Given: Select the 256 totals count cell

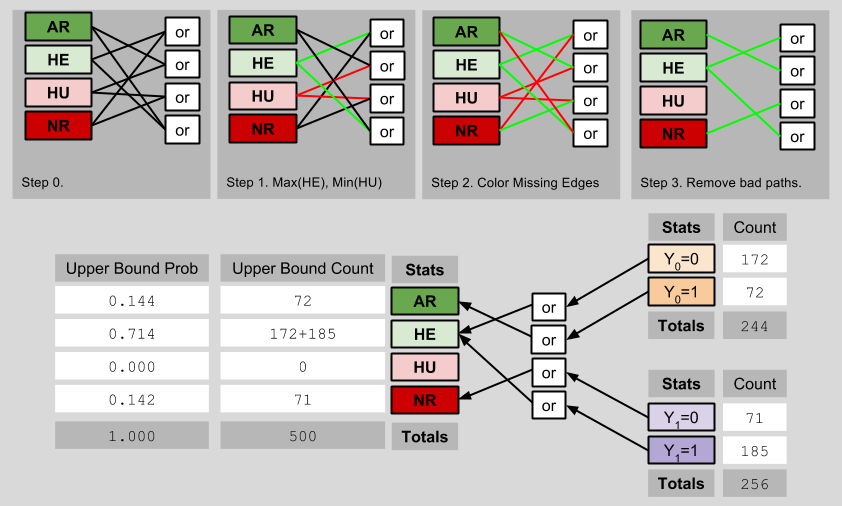Looking at the screenshot, I should pyautogui.click(x=754, y=483).
